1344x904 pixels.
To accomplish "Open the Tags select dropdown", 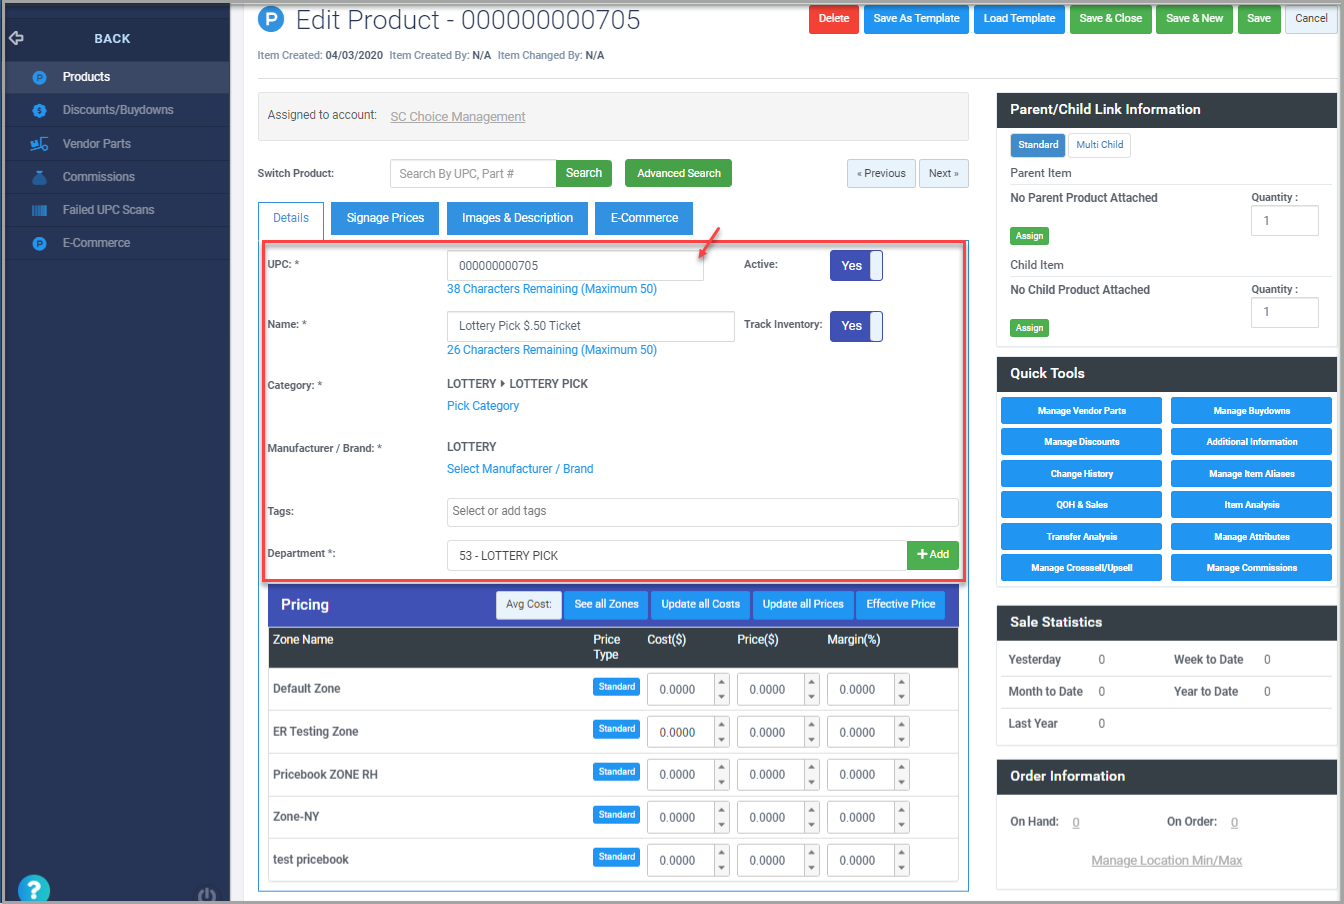I will click(x=702, y=512).
